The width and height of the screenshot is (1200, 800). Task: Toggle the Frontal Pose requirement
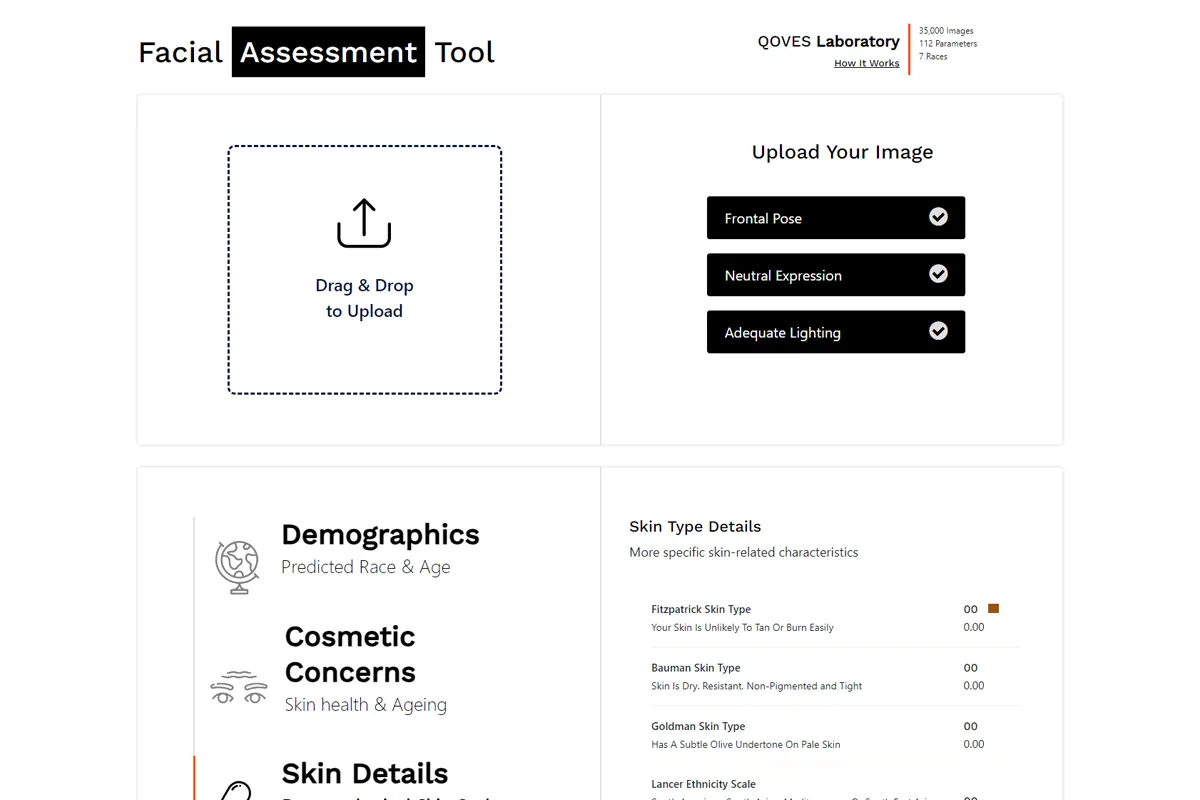pyautogui.click(x=836, y=218)
